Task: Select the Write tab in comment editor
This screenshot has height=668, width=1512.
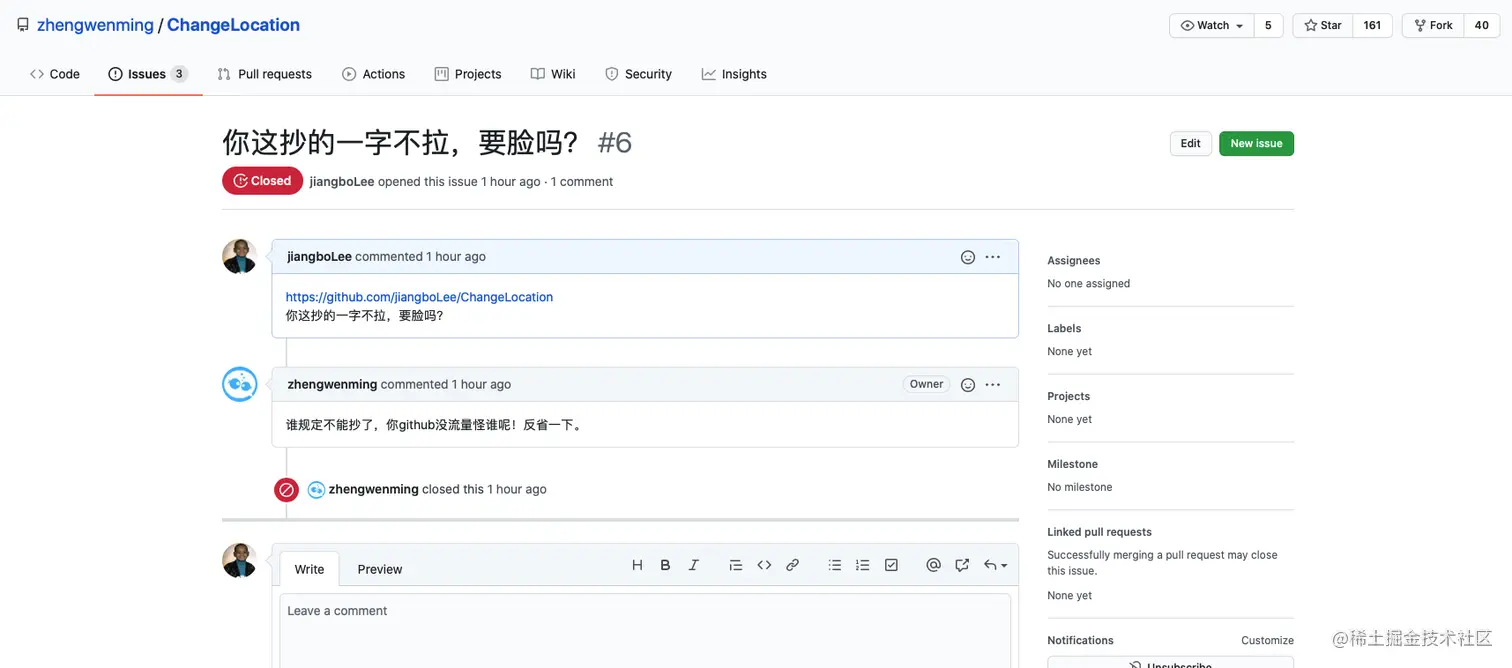Action: [x=309, y=569]
